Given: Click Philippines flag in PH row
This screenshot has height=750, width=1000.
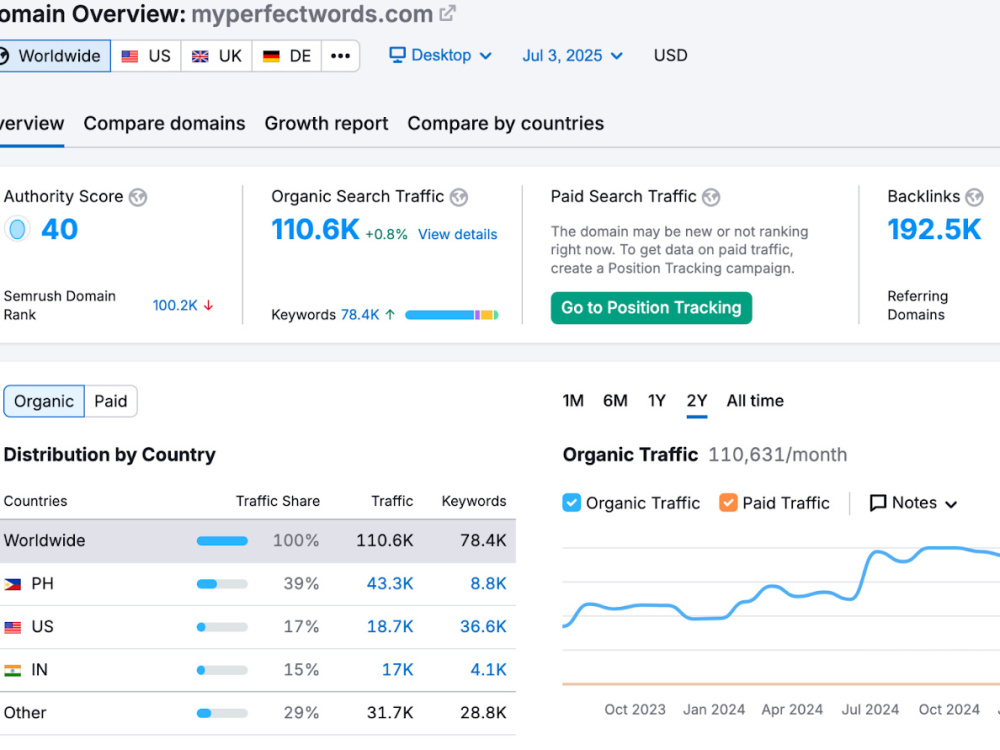Looking at the screenshot, I should tap(13, 584).
